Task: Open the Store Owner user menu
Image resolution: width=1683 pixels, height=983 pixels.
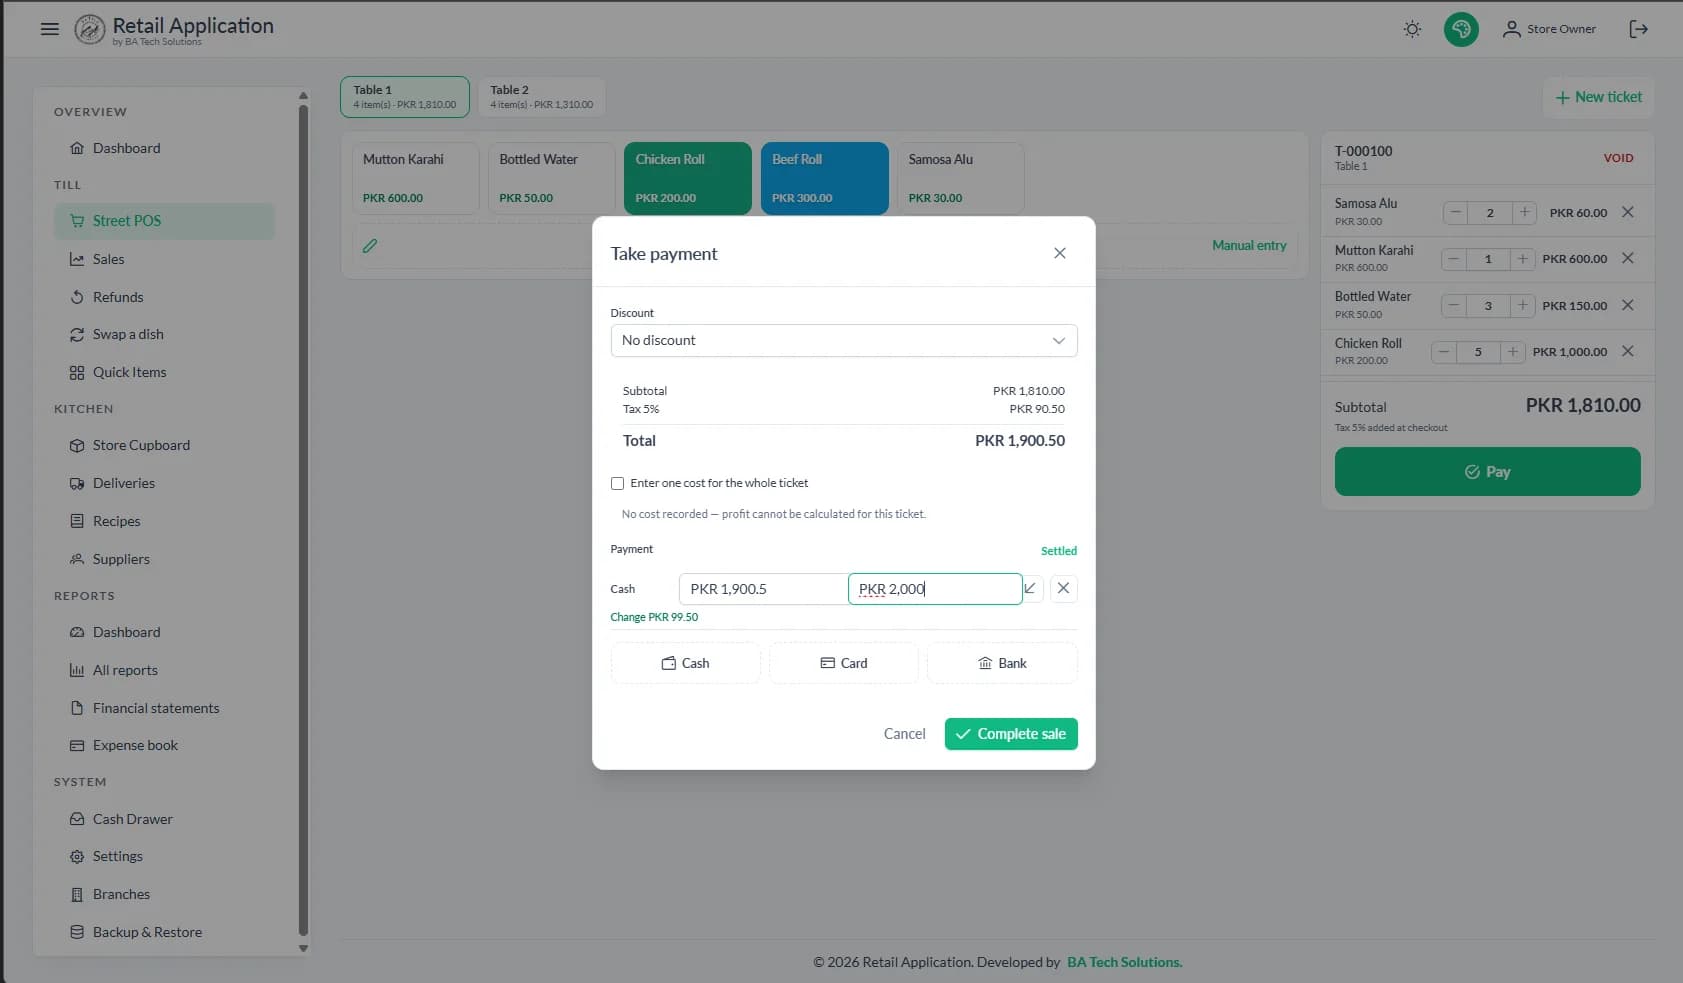Action: tap(1549, 29)
